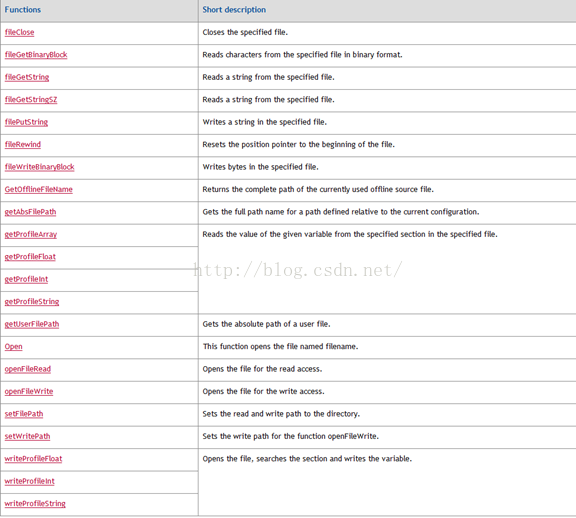Click 'Reads the value of the given variable' text
The image size is (576, 518).
tap(350, 234)
